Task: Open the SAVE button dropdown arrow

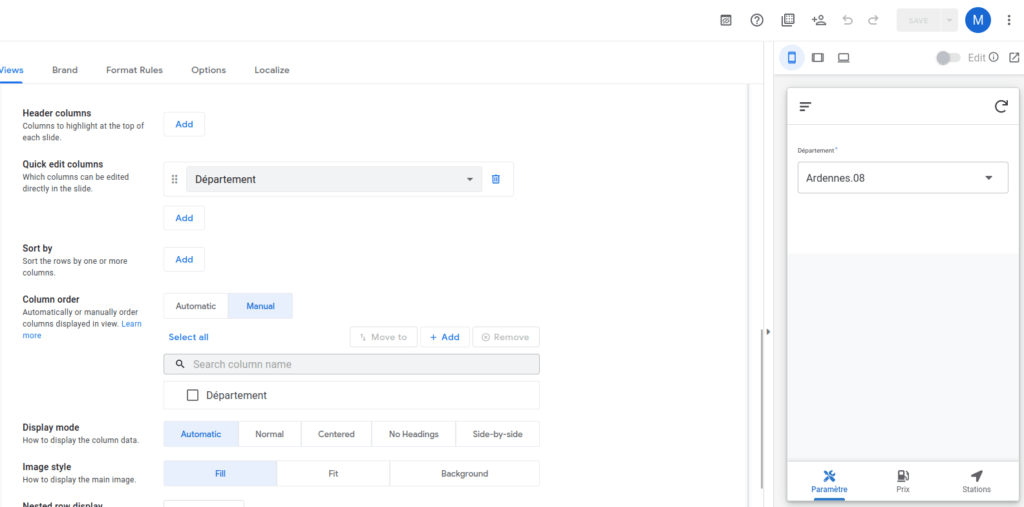Action: click(949, 20)
